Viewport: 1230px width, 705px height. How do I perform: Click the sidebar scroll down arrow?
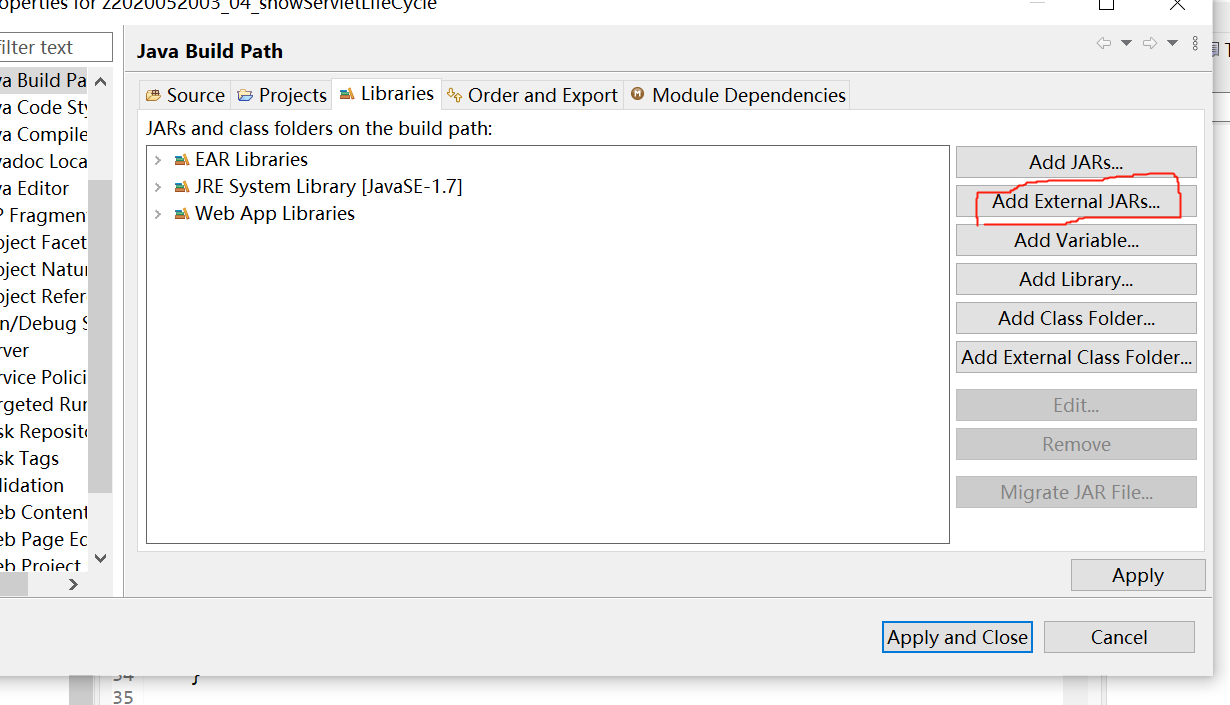(100, 558)
